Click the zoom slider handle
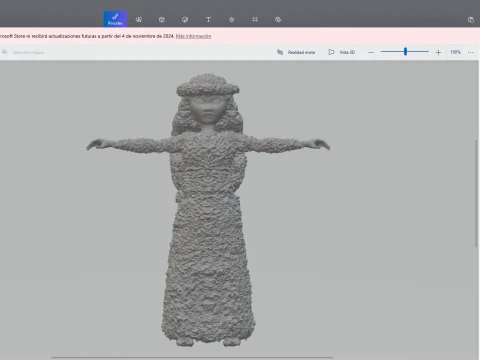This screenshot has width=480, height=360. [405, 51]
